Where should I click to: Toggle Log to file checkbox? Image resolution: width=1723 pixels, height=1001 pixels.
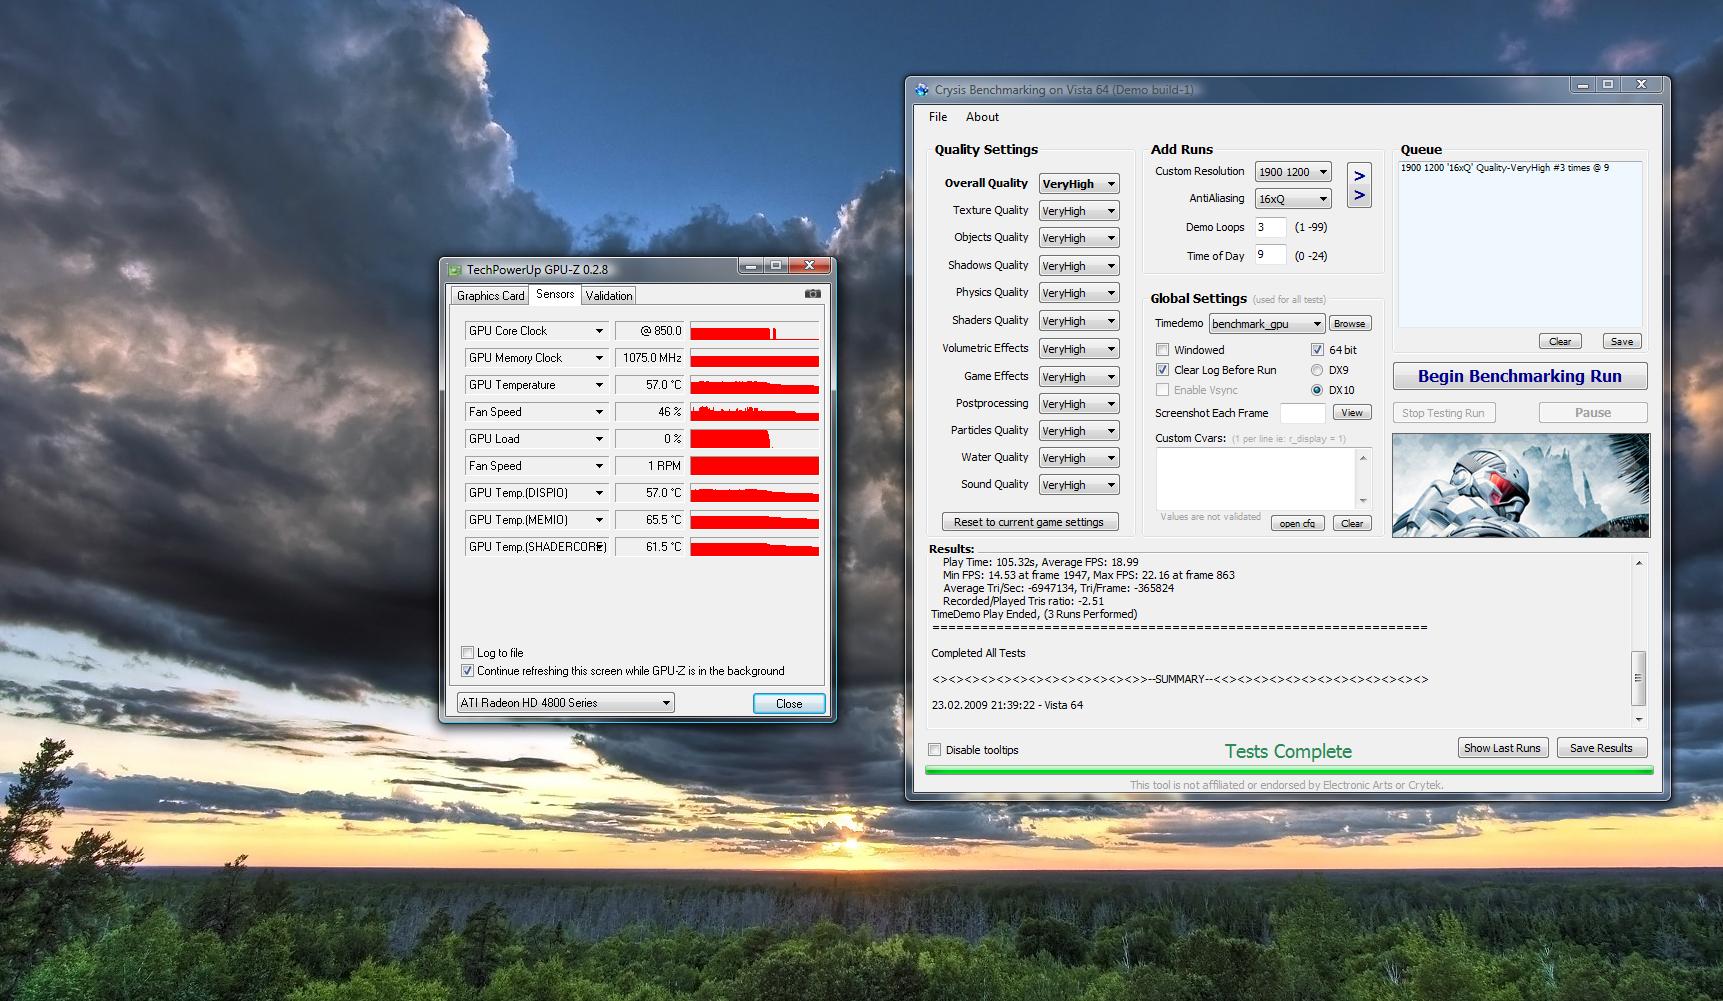tap(467, 653)
